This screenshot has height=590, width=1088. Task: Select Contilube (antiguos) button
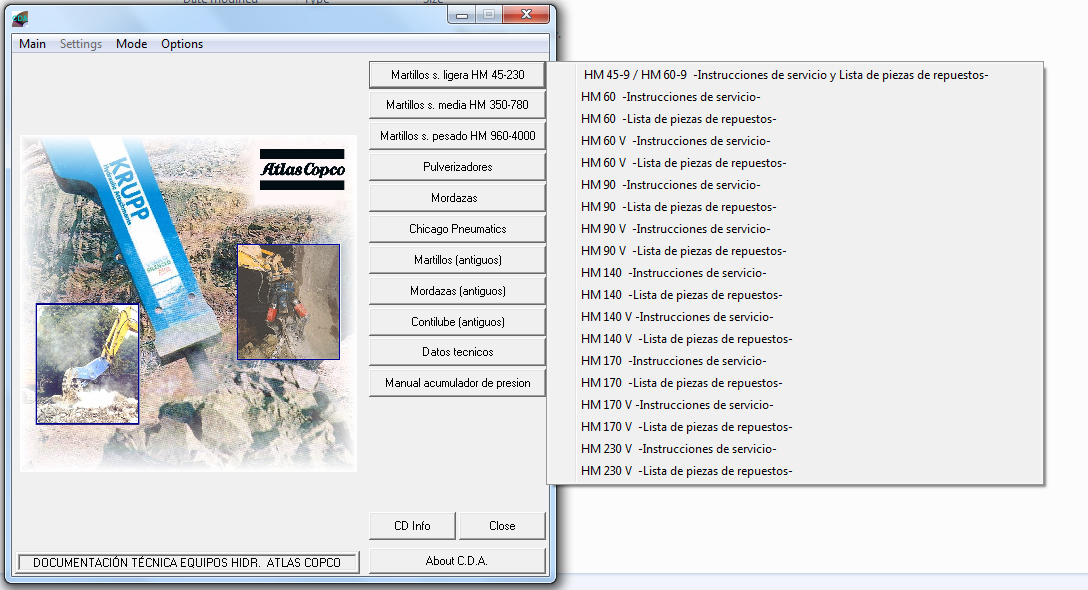tap(457, 321)
